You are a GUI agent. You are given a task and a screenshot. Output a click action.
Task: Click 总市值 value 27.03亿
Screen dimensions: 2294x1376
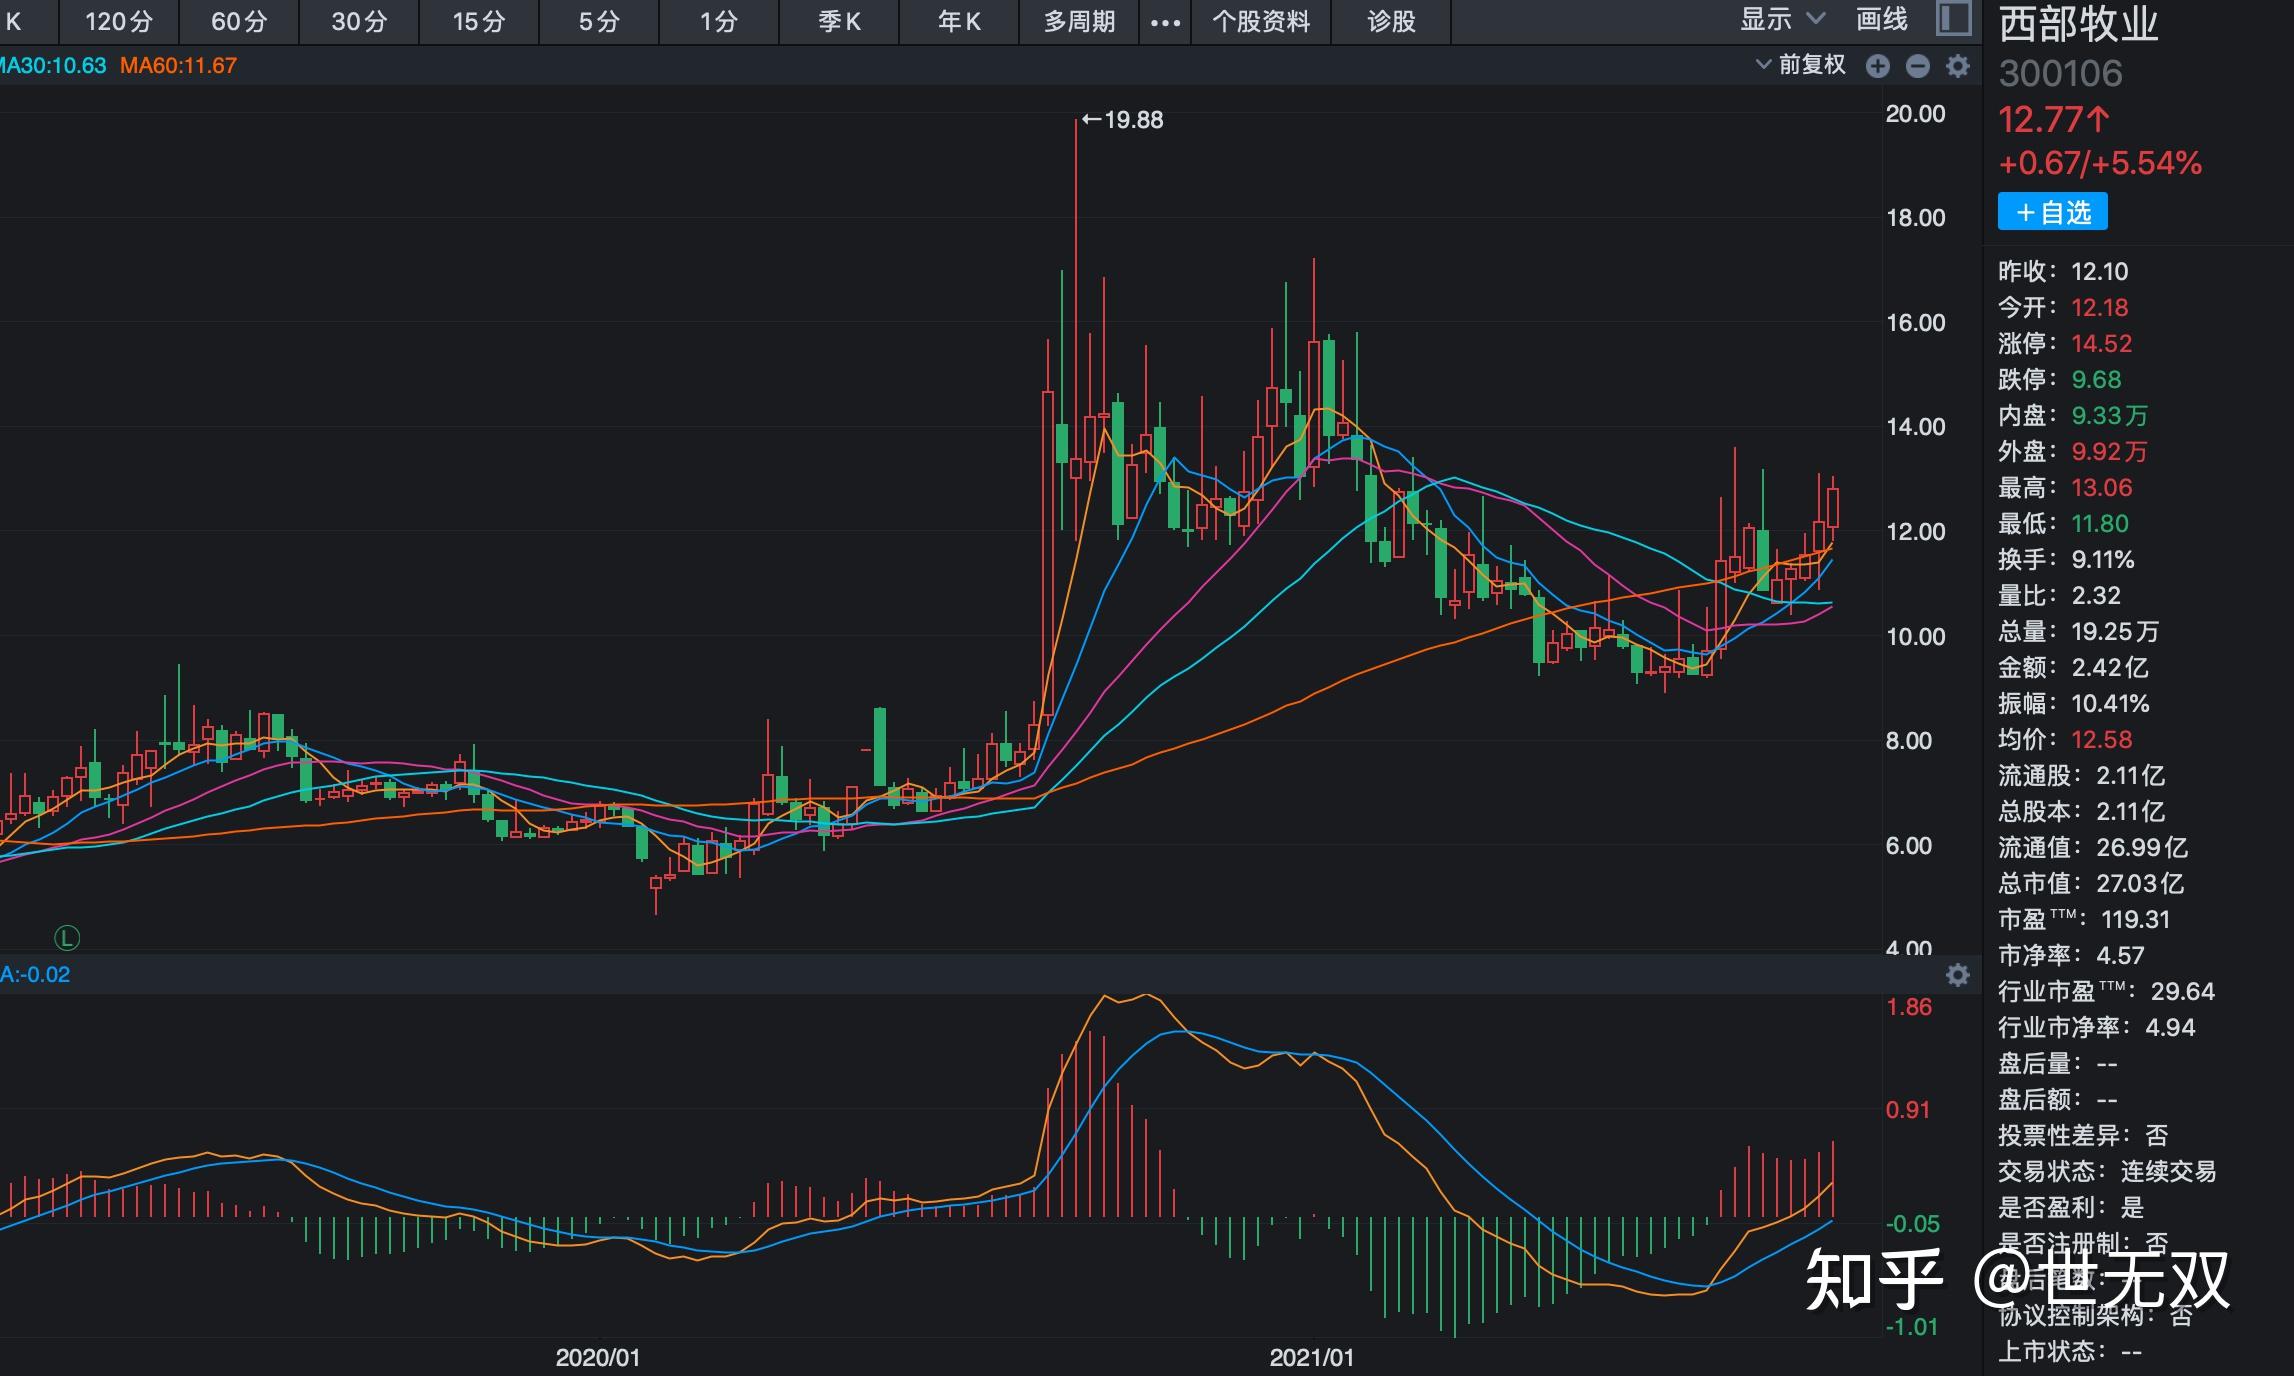2140,883
